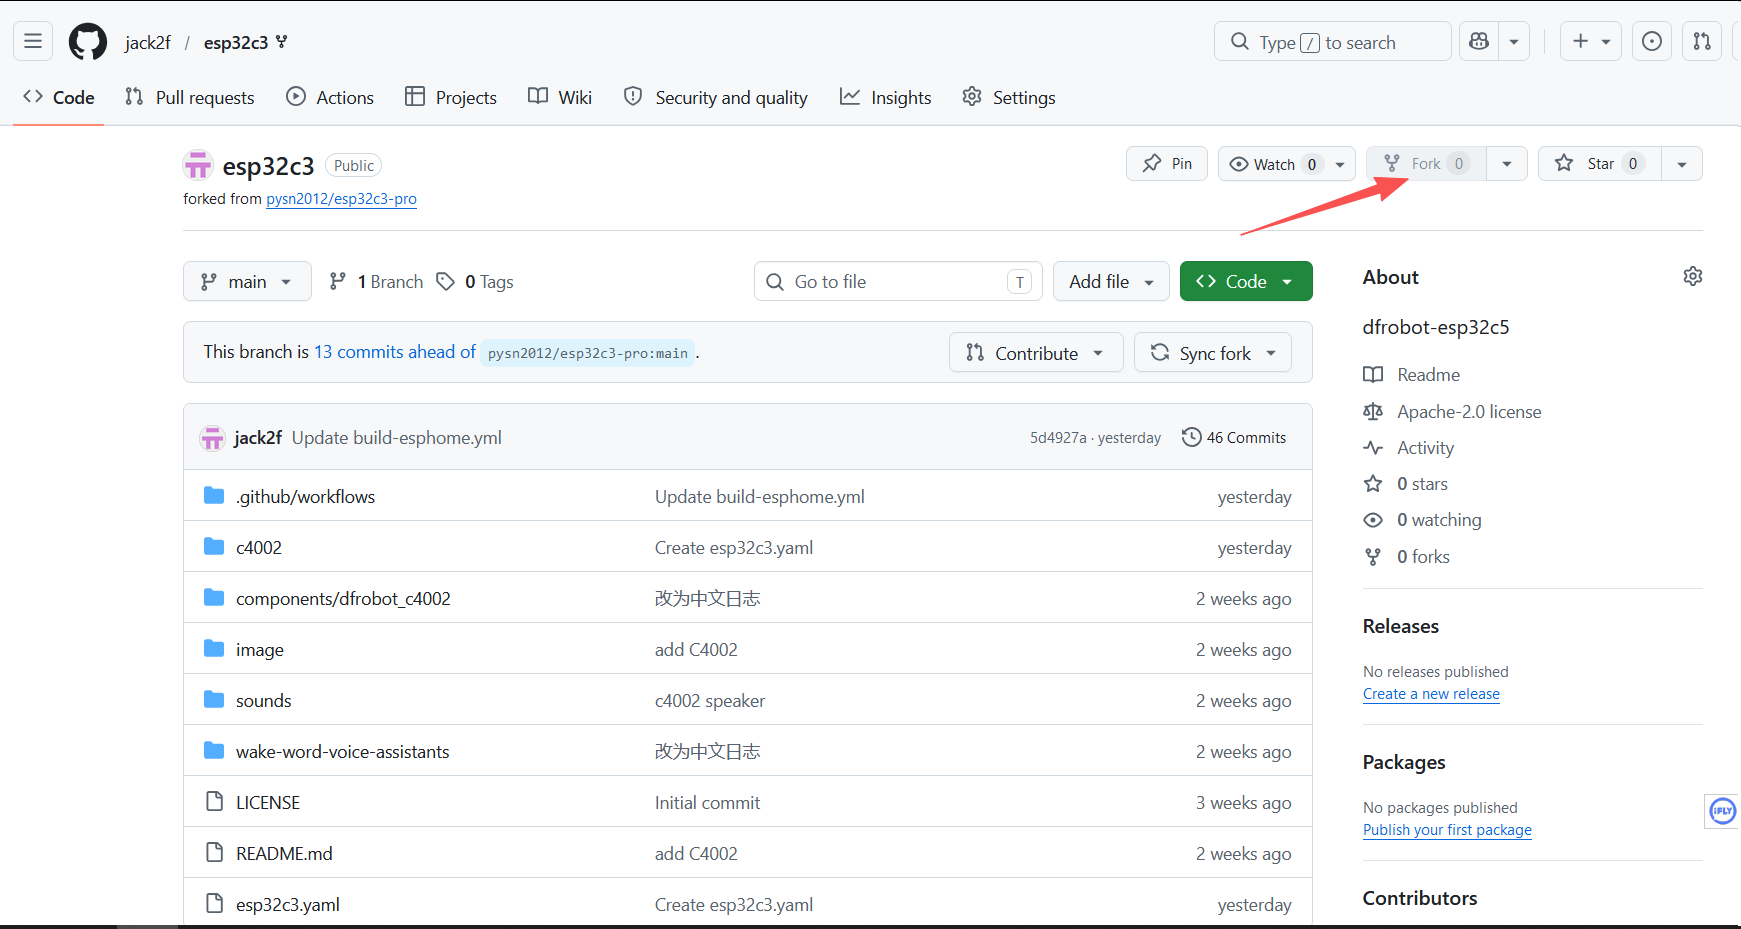Open the latest commit message Update build-esphome.yml
Screen dimensions: 1741x929
tap(397, 438)
